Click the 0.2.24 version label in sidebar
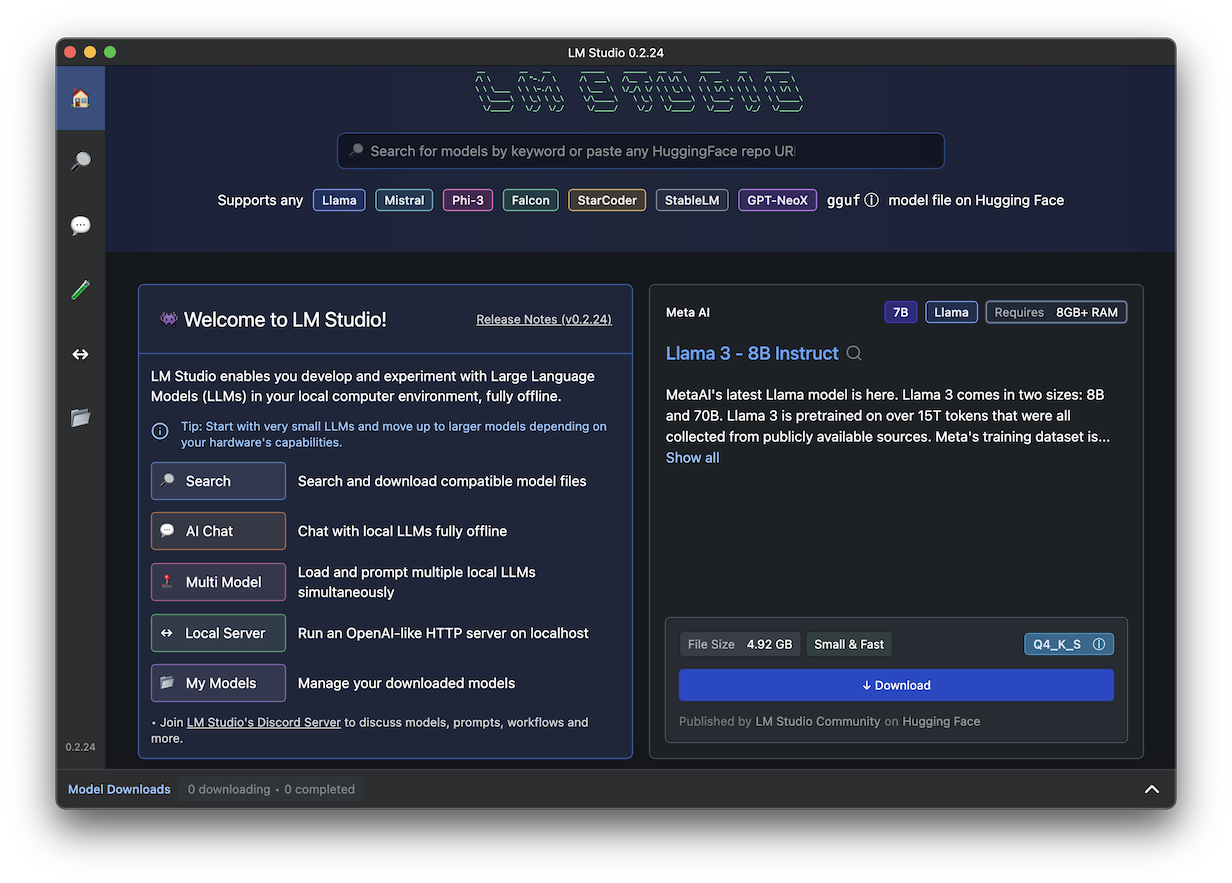 click(x=80, y=747)
